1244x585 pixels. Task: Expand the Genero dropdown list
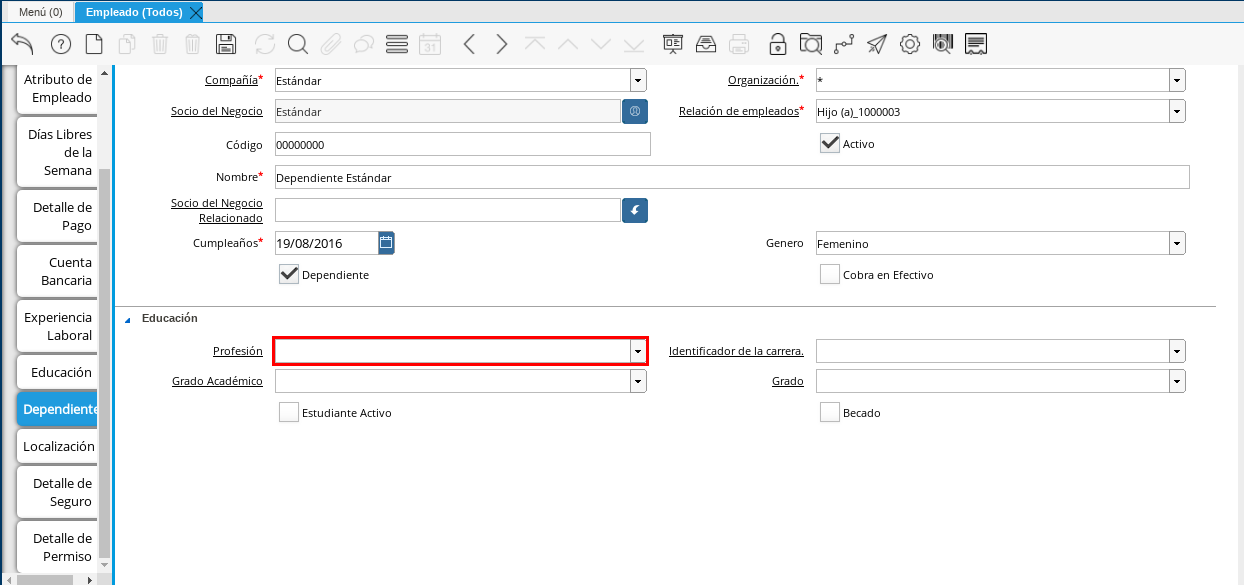coord(1177,243)
